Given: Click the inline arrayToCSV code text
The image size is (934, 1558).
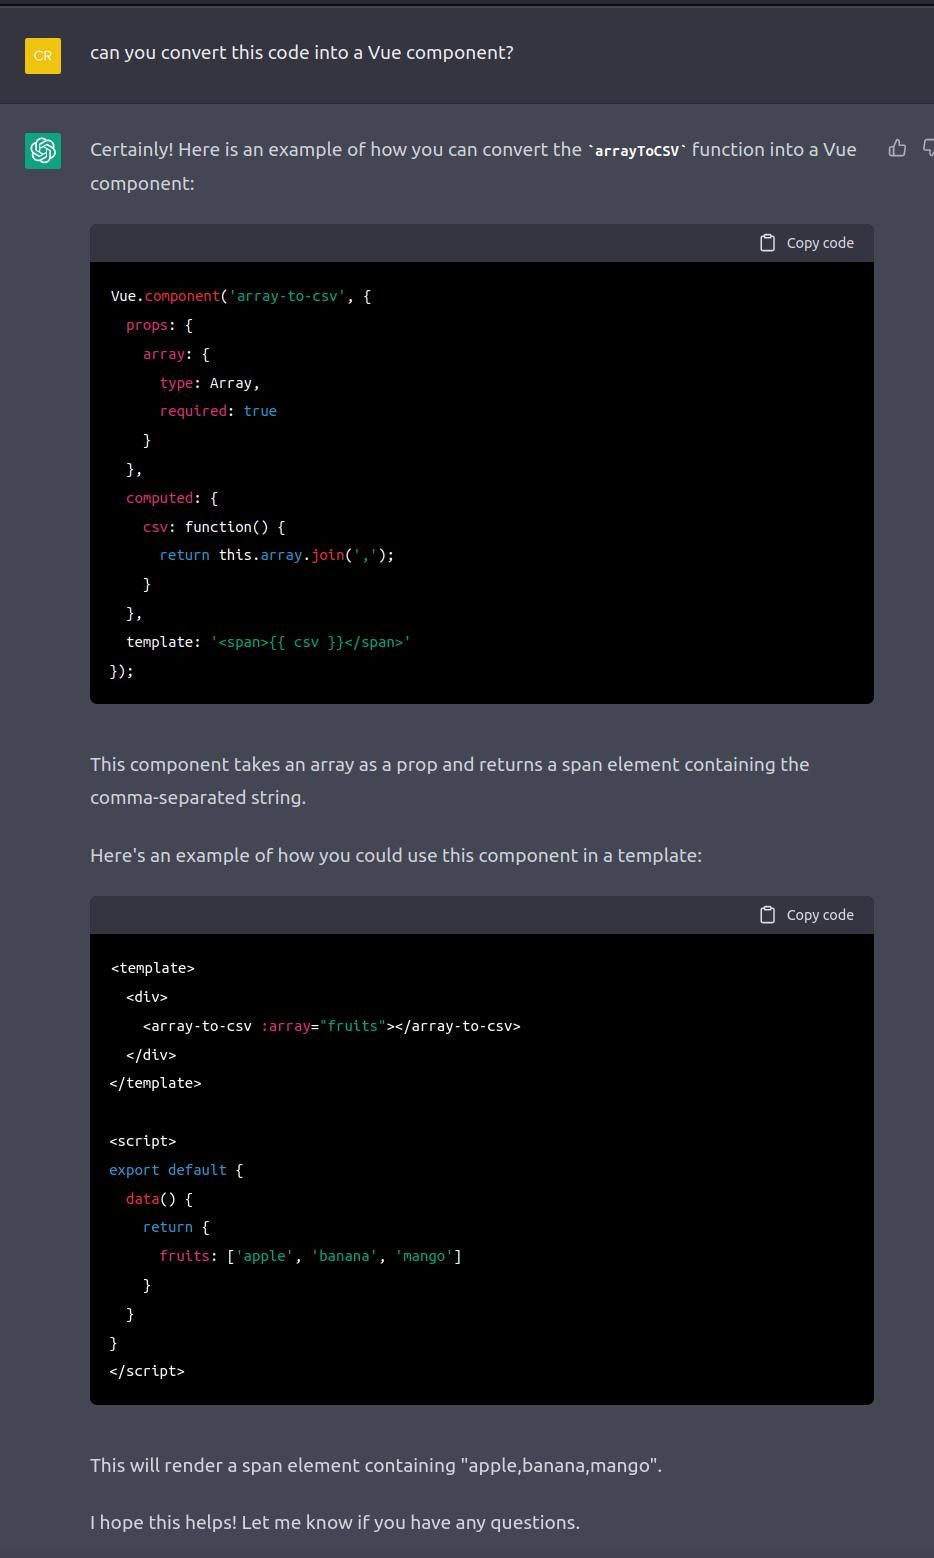Looking at the screenshot, I should click(x=637, y=151).
